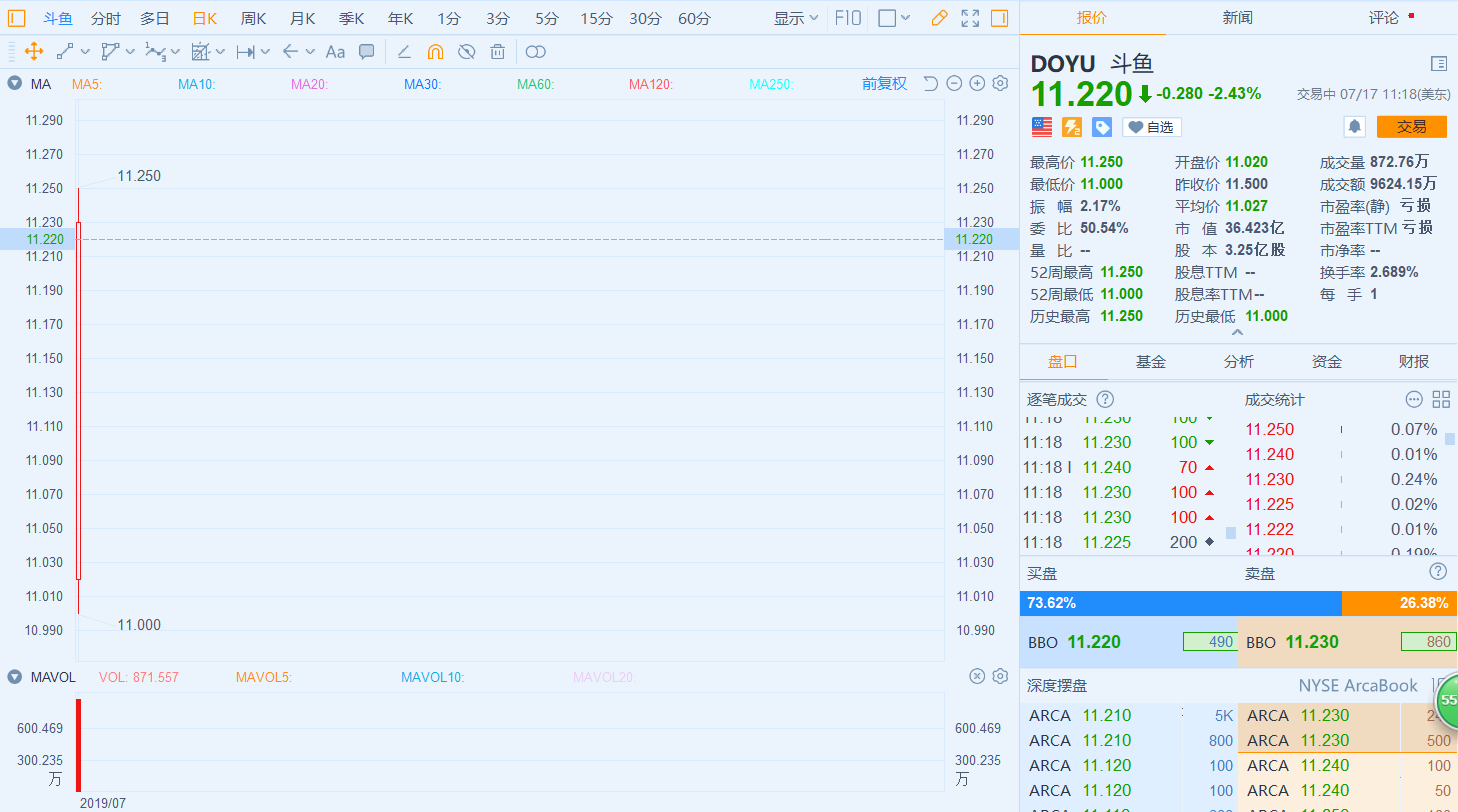Select the 60分 minute chart
Screen dimensions: 1458x812
coord(694,18)
